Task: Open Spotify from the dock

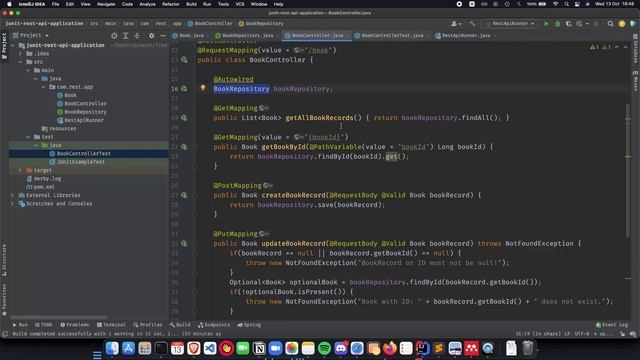Action: (324, 348)
